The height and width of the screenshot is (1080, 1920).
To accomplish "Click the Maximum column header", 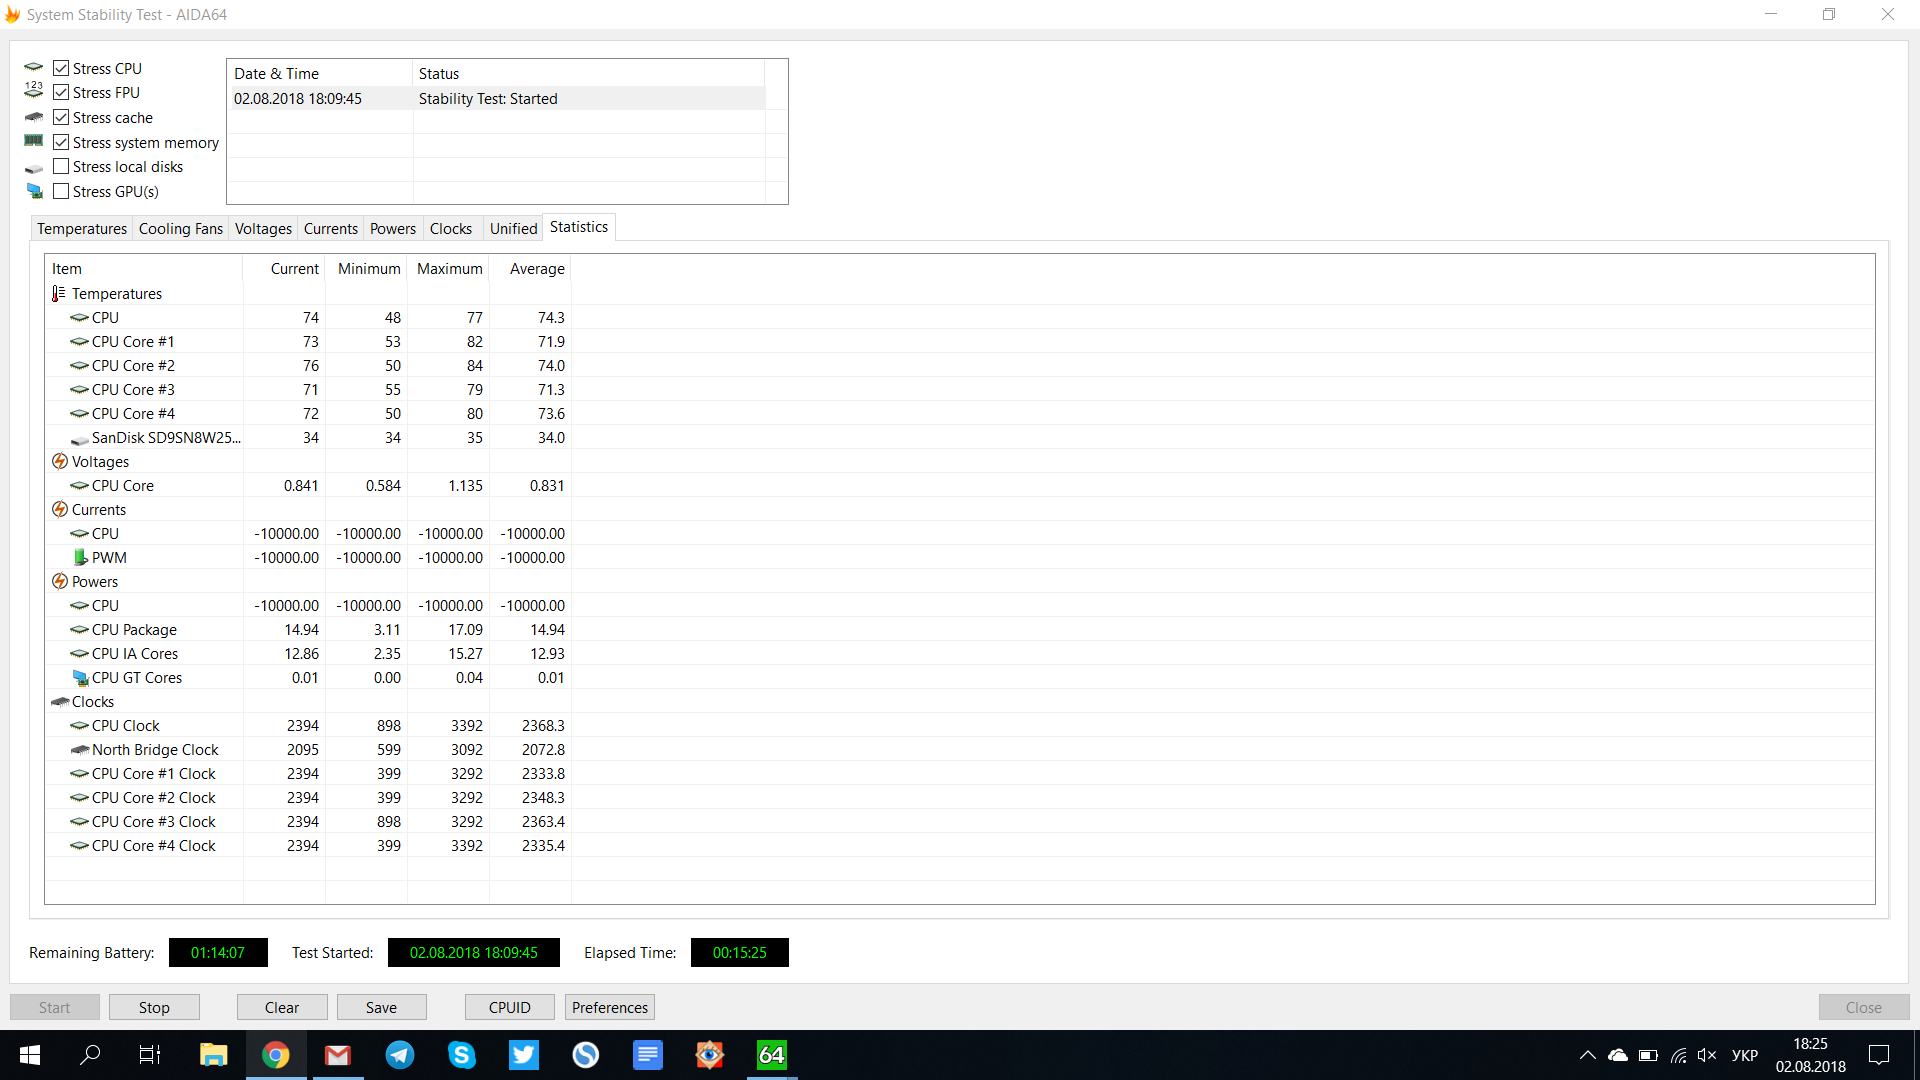I will tap(449, 269).
